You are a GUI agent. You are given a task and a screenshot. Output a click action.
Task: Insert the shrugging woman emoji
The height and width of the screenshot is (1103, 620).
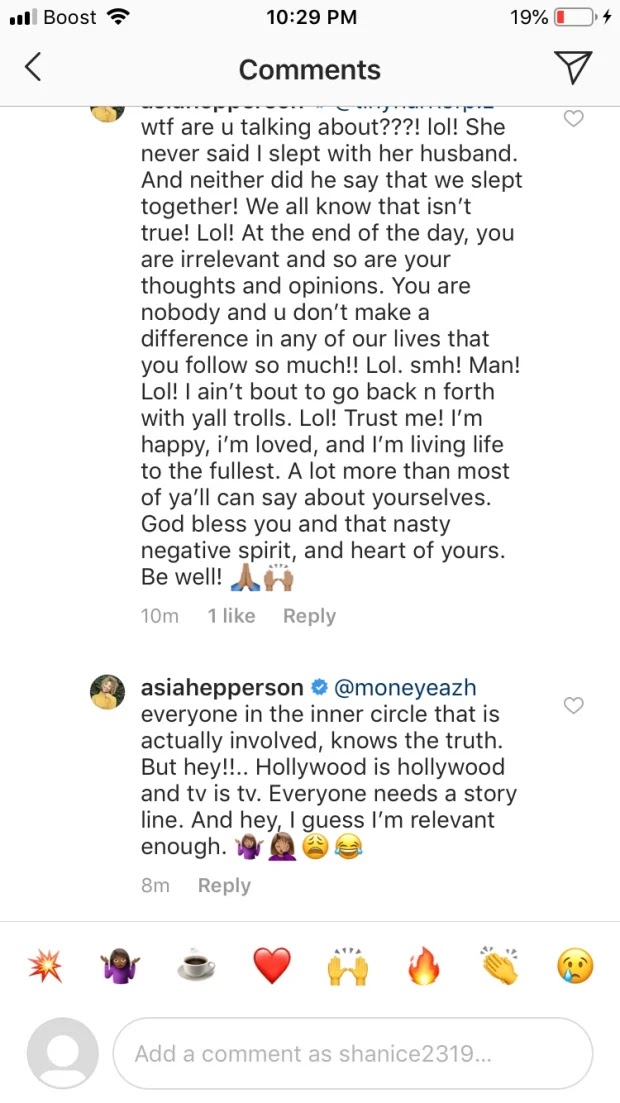(121, 966)
